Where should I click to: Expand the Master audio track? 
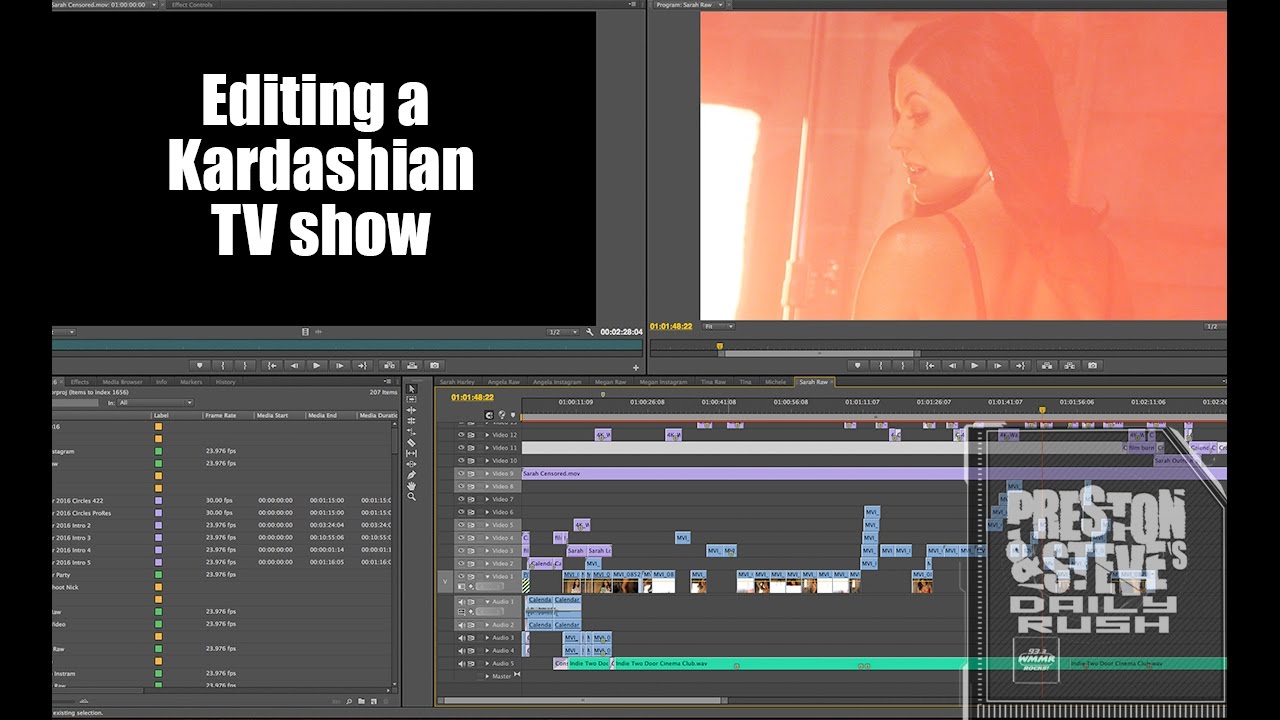pos(488,676)
